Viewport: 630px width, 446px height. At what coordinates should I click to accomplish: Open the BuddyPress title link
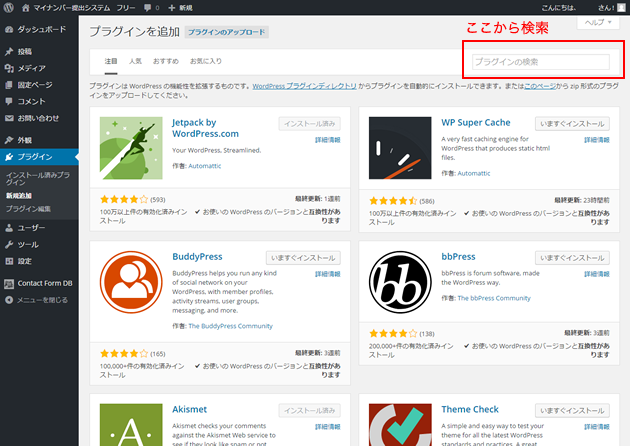[197, 257]
